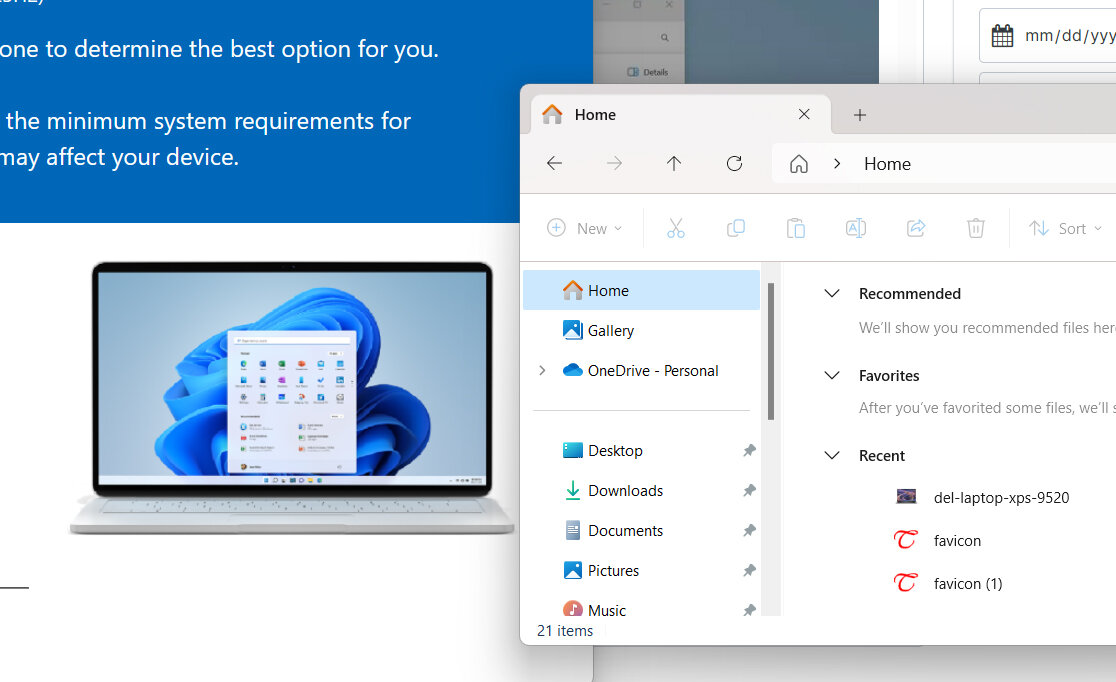Collapse the Recent section
1116x682 pixels.
(x=831, y=455)
